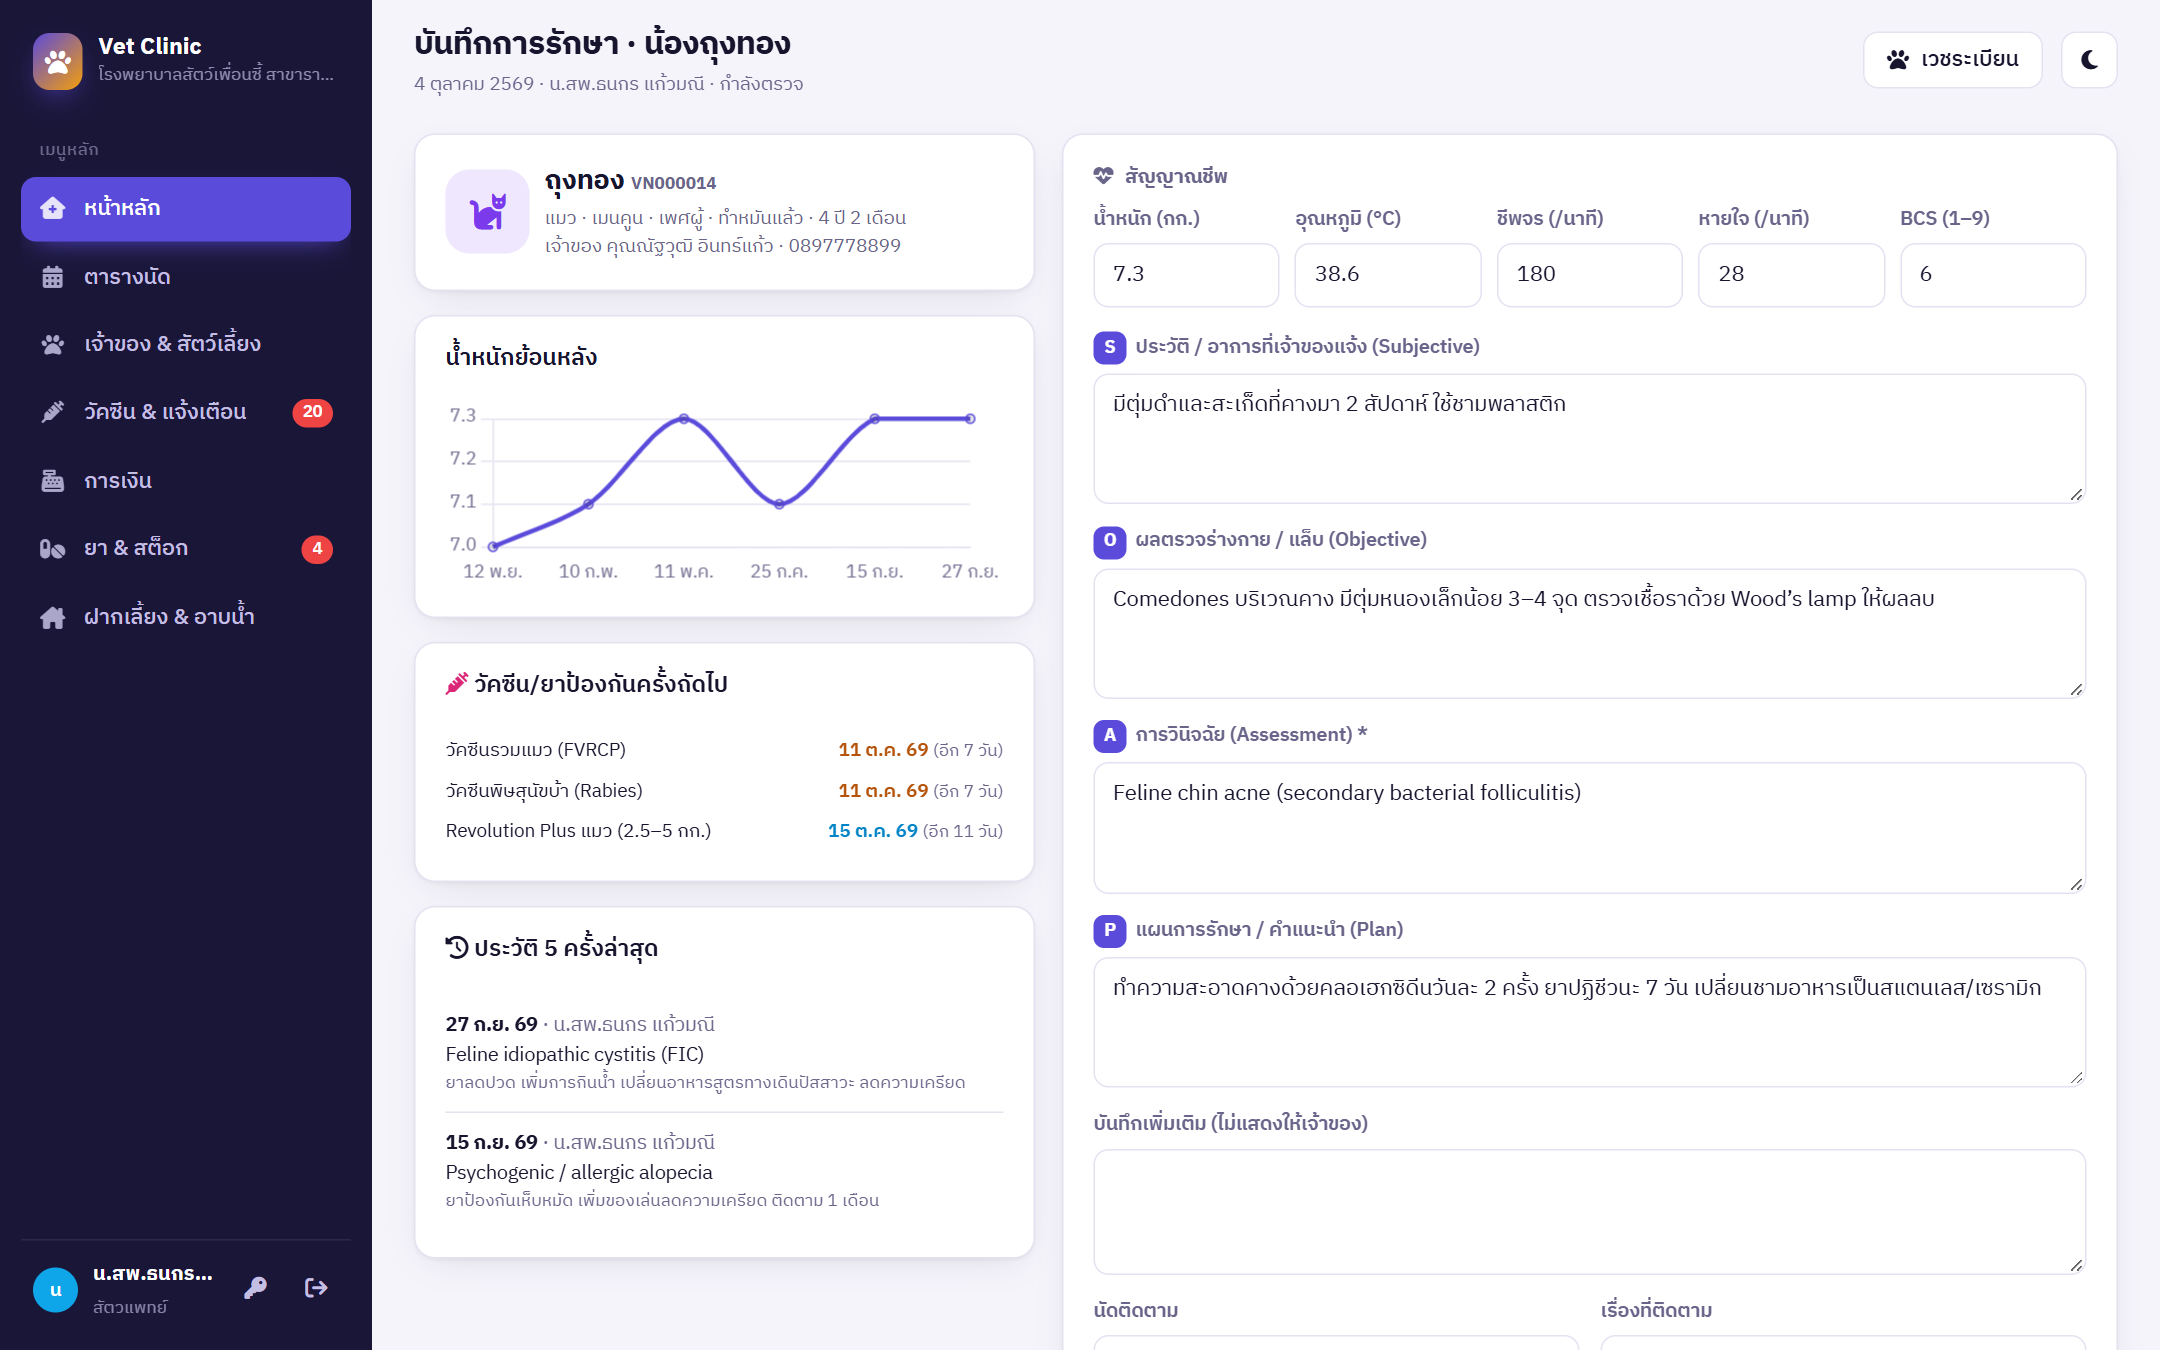
Task: Click the cat patient avatar icon
Action: click(x=487, y=211)
